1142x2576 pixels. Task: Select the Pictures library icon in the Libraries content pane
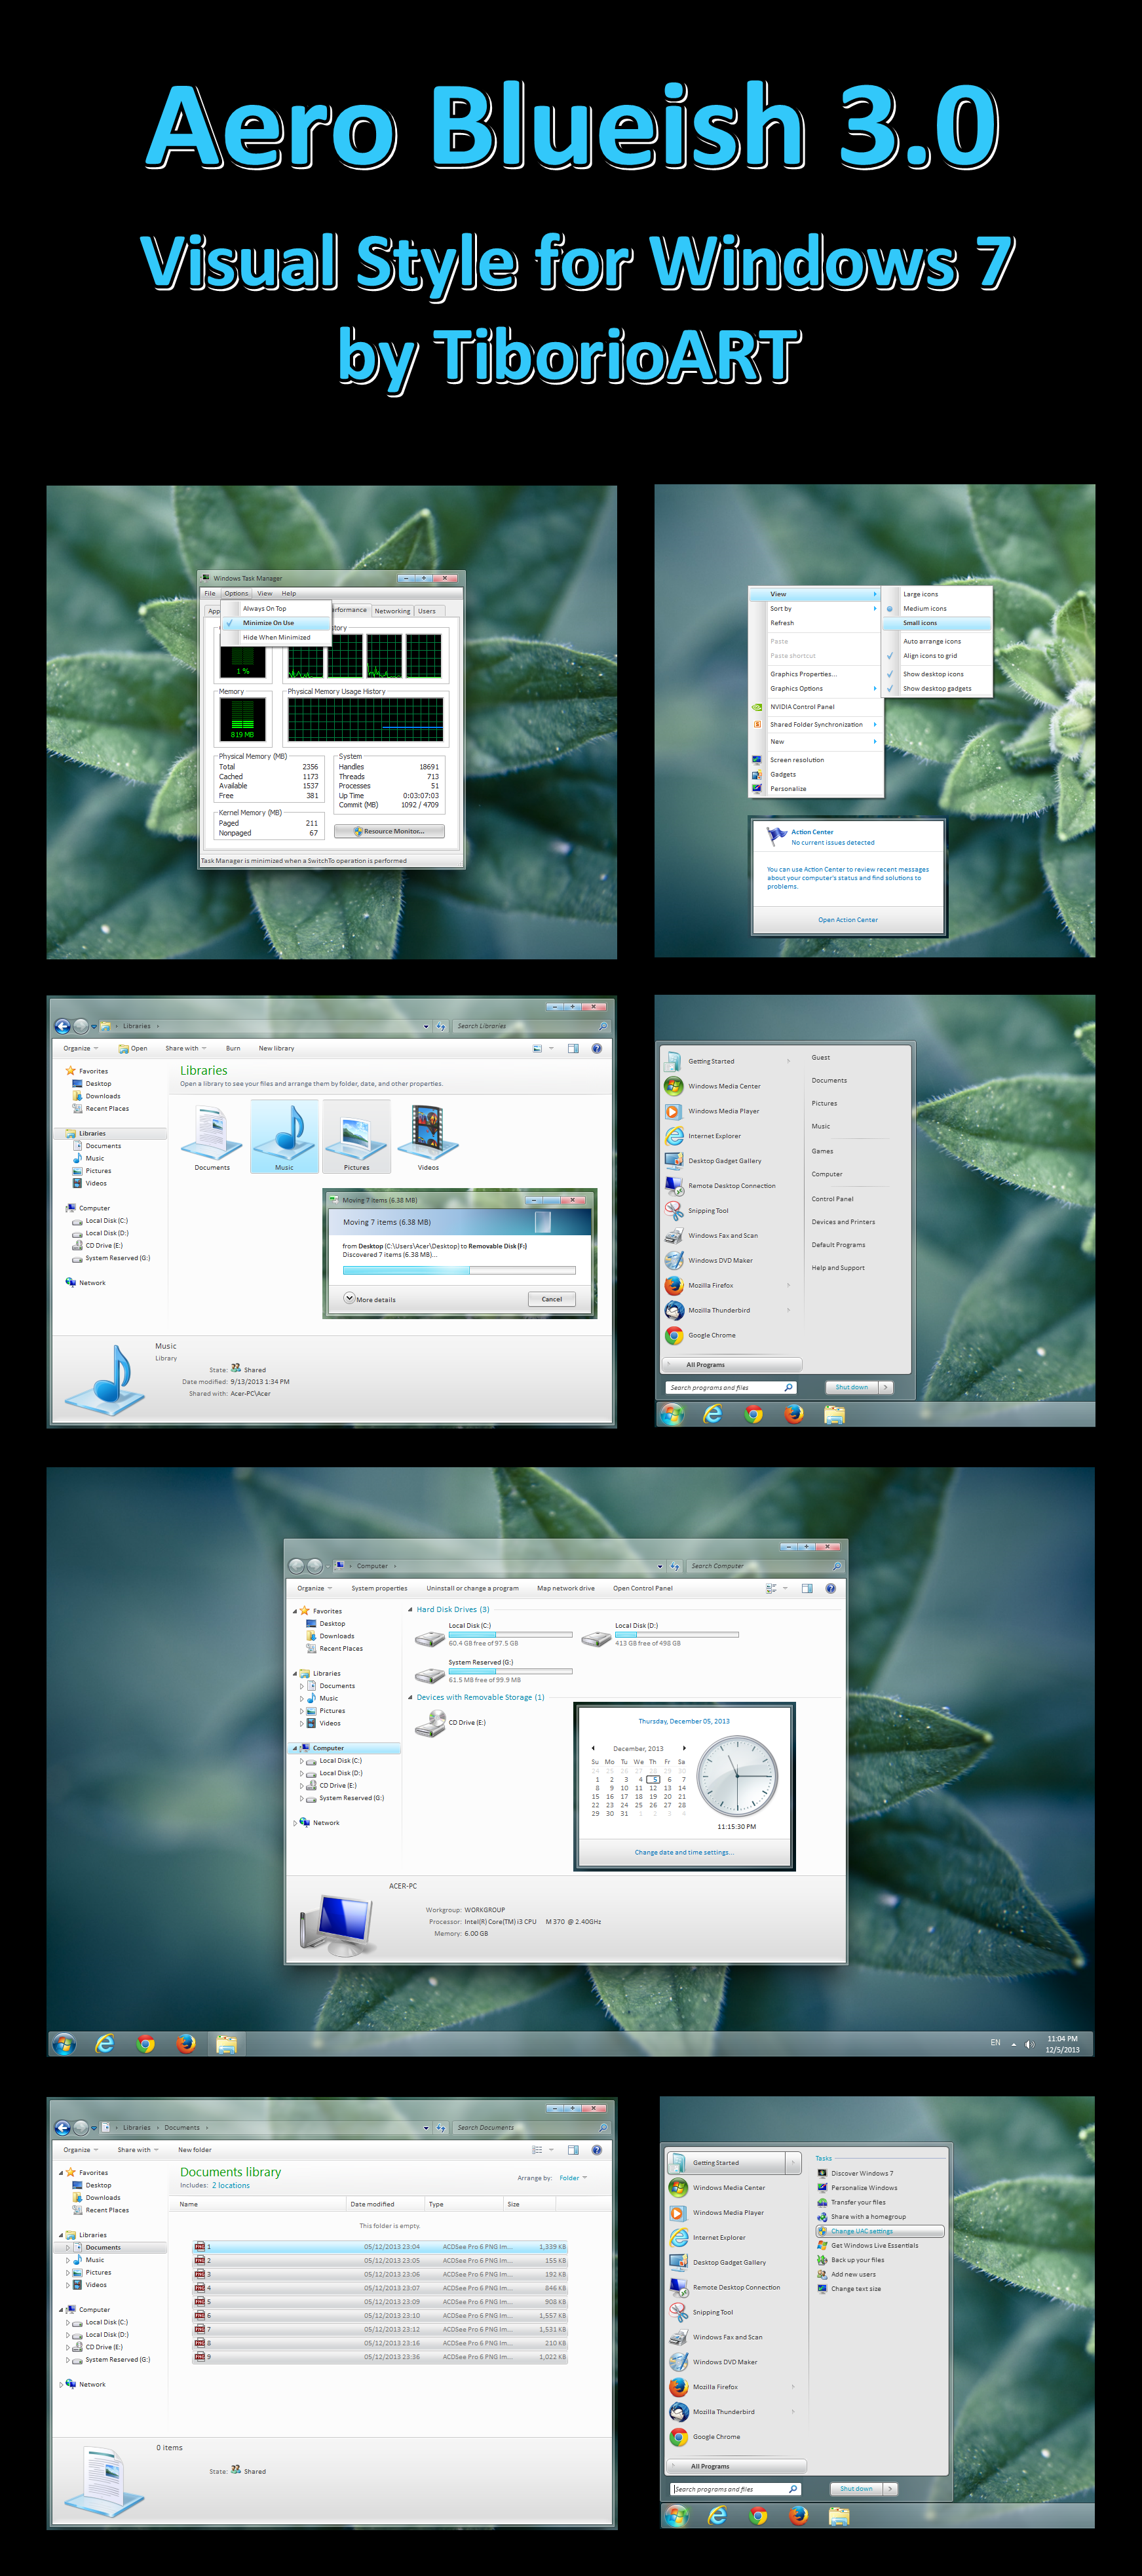click(356, 1136)
